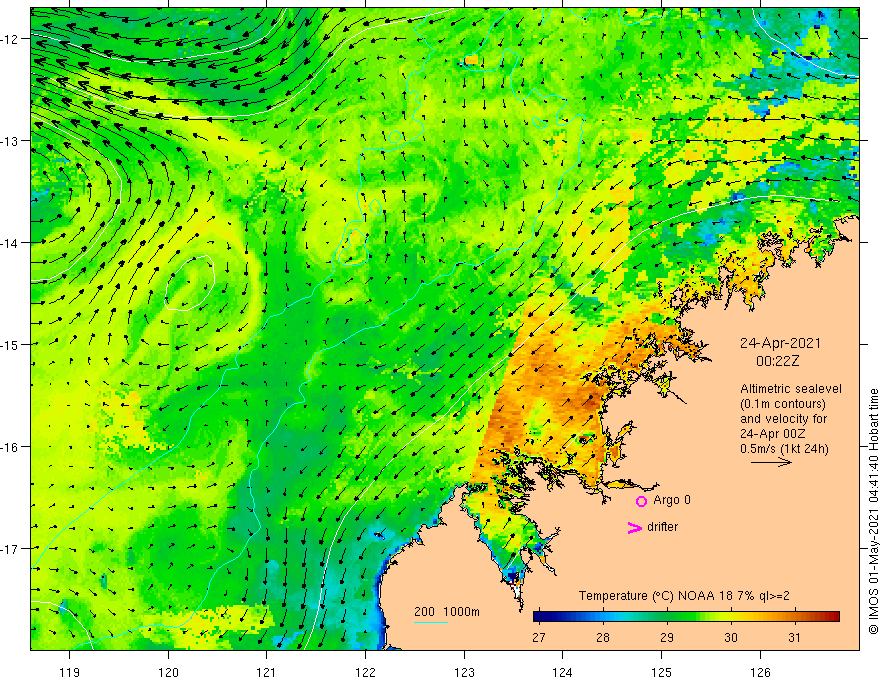Click the IMOS copyright timestamp text
This screenshot has height=680, width=880.
(x=873, y=511)
